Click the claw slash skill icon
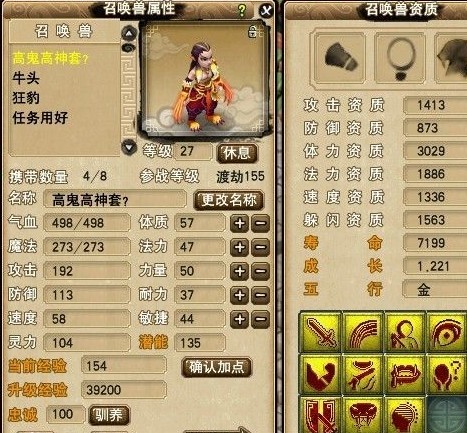The height and width of the screenshot is (433, 467). click(x=363, y=332)
